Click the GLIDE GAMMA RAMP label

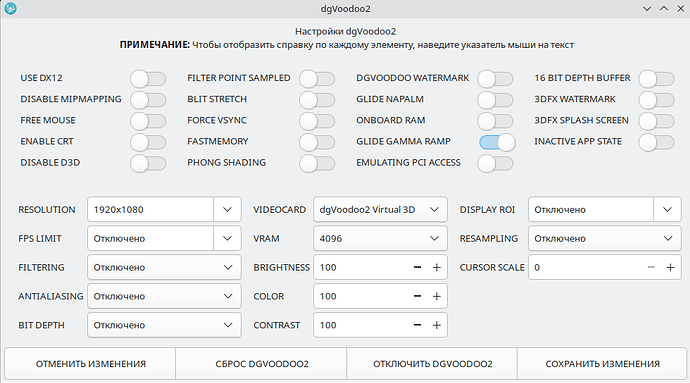(403, 141)
